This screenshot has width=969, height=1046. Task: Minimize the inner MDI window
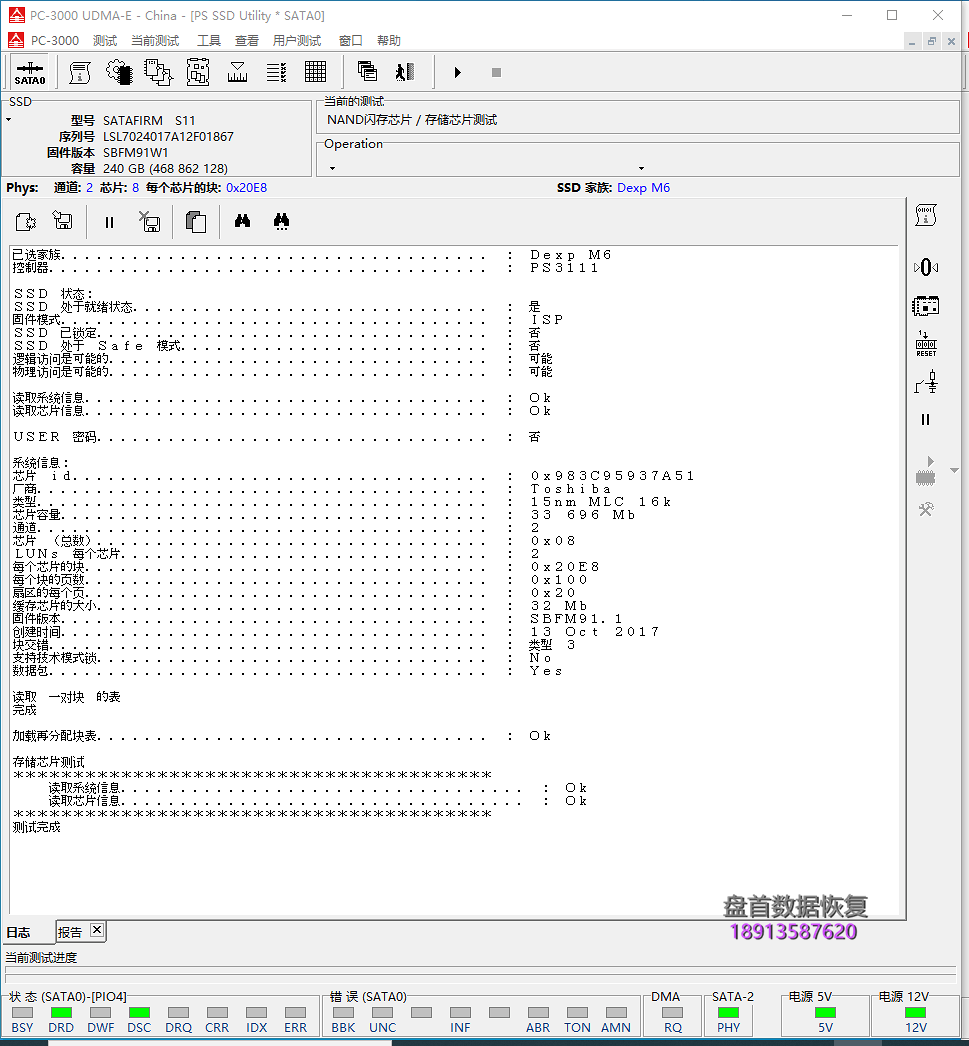[912, 41]
